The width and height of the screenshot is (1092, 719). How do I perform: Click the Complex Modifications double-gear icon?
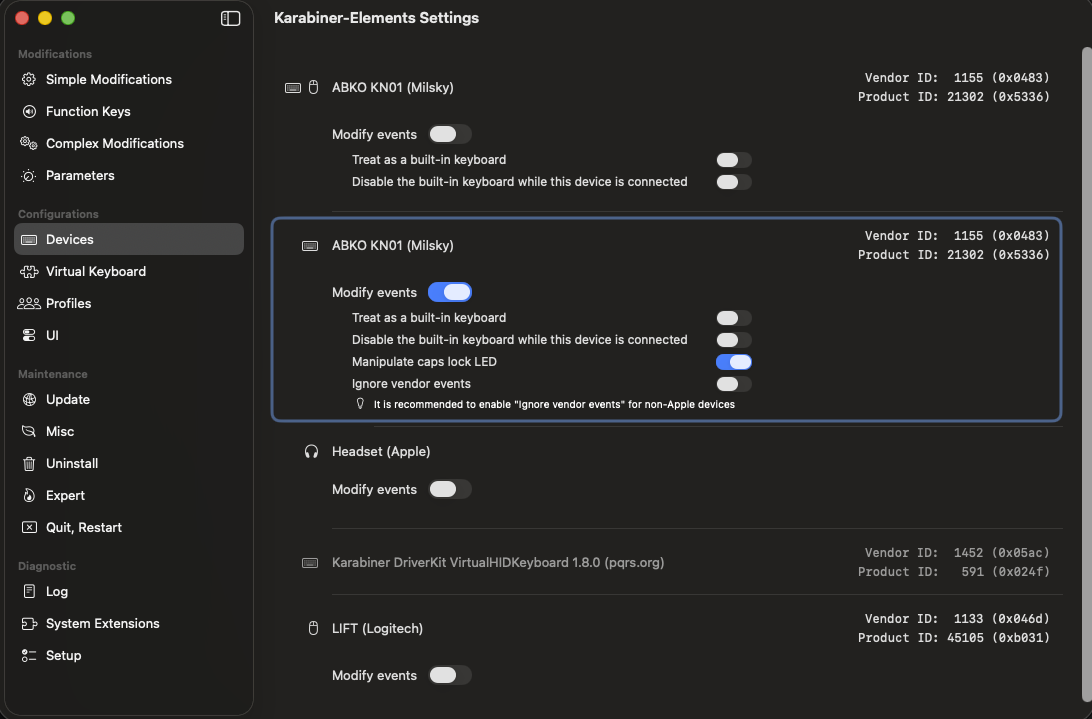[x=29, y=144]
